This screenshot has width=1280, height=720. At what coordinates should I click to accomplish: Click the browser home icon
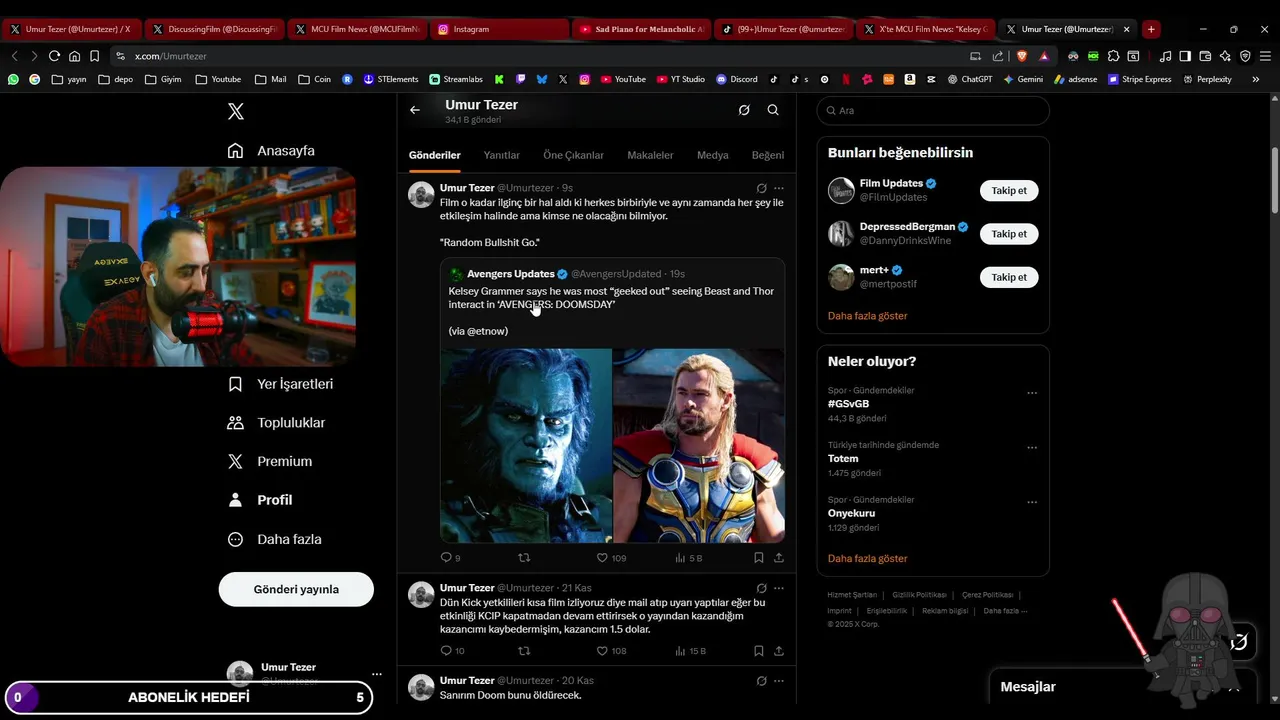(74, 56)
